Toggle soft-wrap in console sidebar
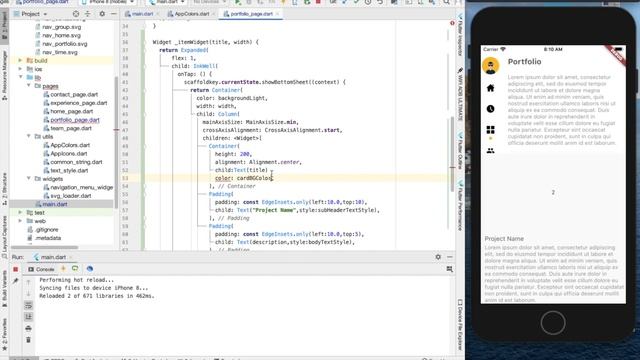The height and width of the screenshot is (360, 640). tap(28, 305)
